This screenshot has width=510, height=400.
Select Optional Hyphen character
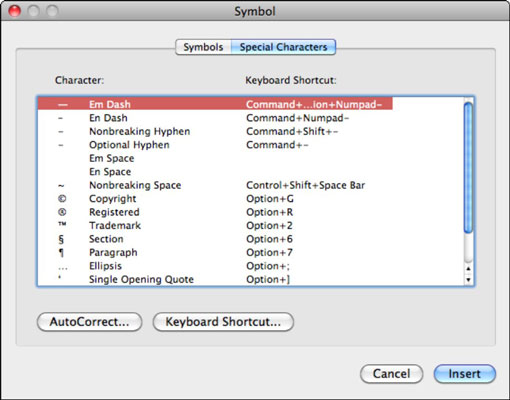[x=251, y=145]
